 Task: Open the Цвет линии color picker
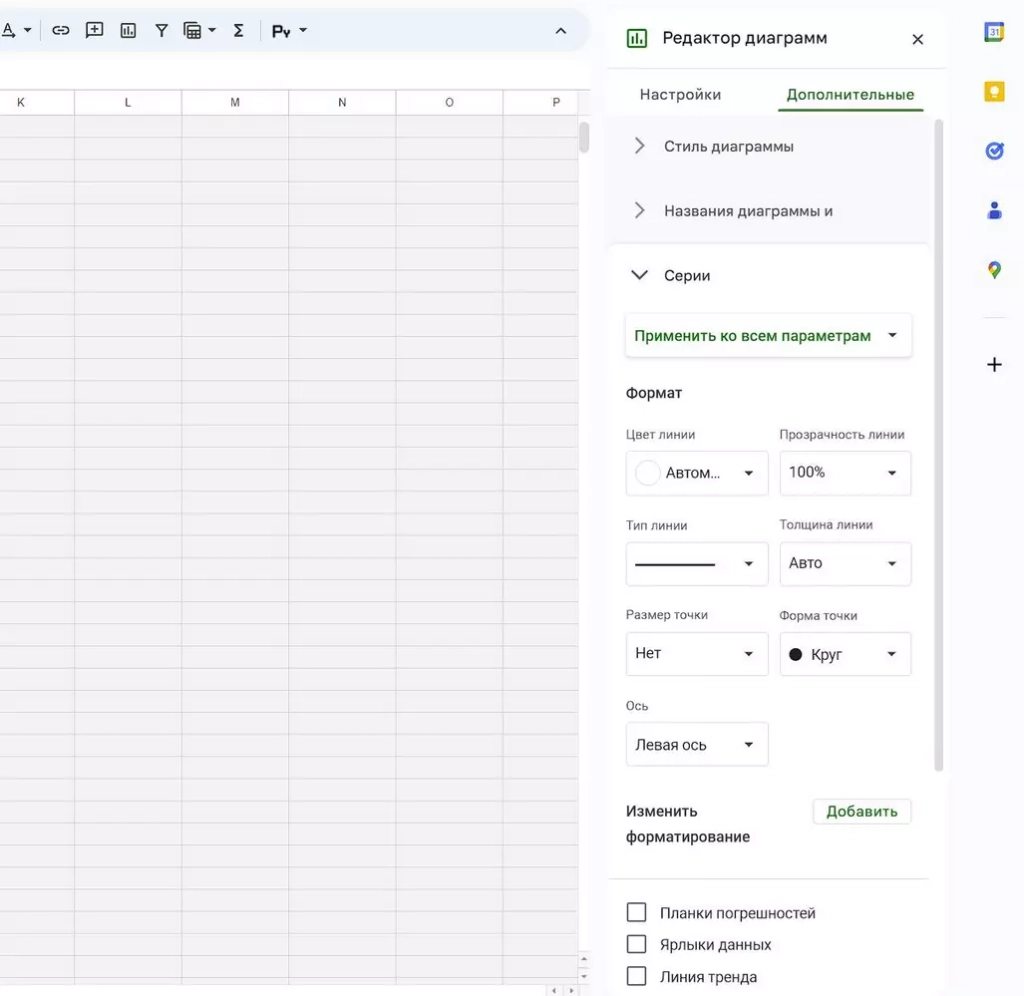pyautogui.click(x=696, y=473)
